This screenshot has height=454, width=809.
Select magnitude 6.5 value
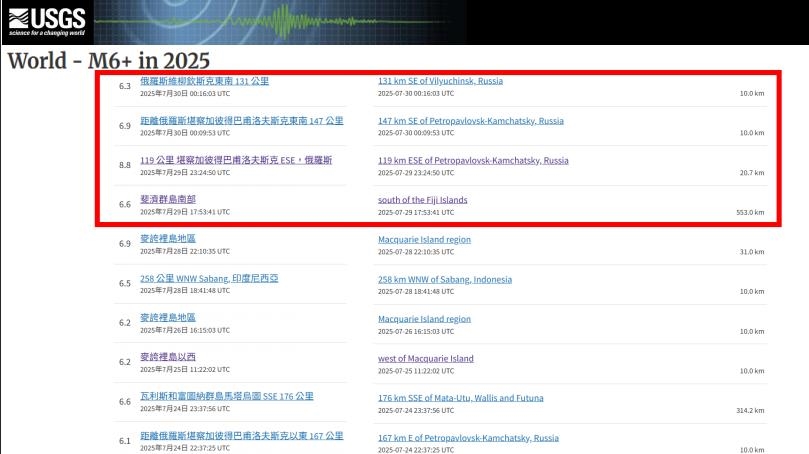(x=125, y=283)
